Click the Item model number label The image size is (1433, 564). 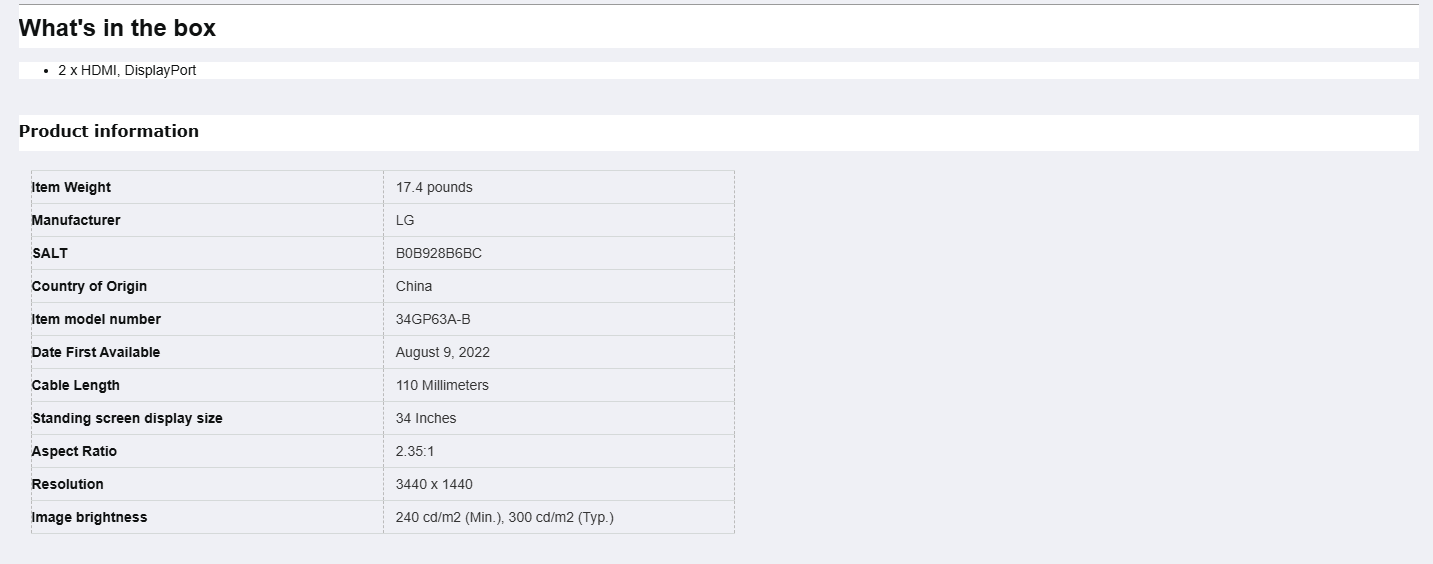[96, 319]
